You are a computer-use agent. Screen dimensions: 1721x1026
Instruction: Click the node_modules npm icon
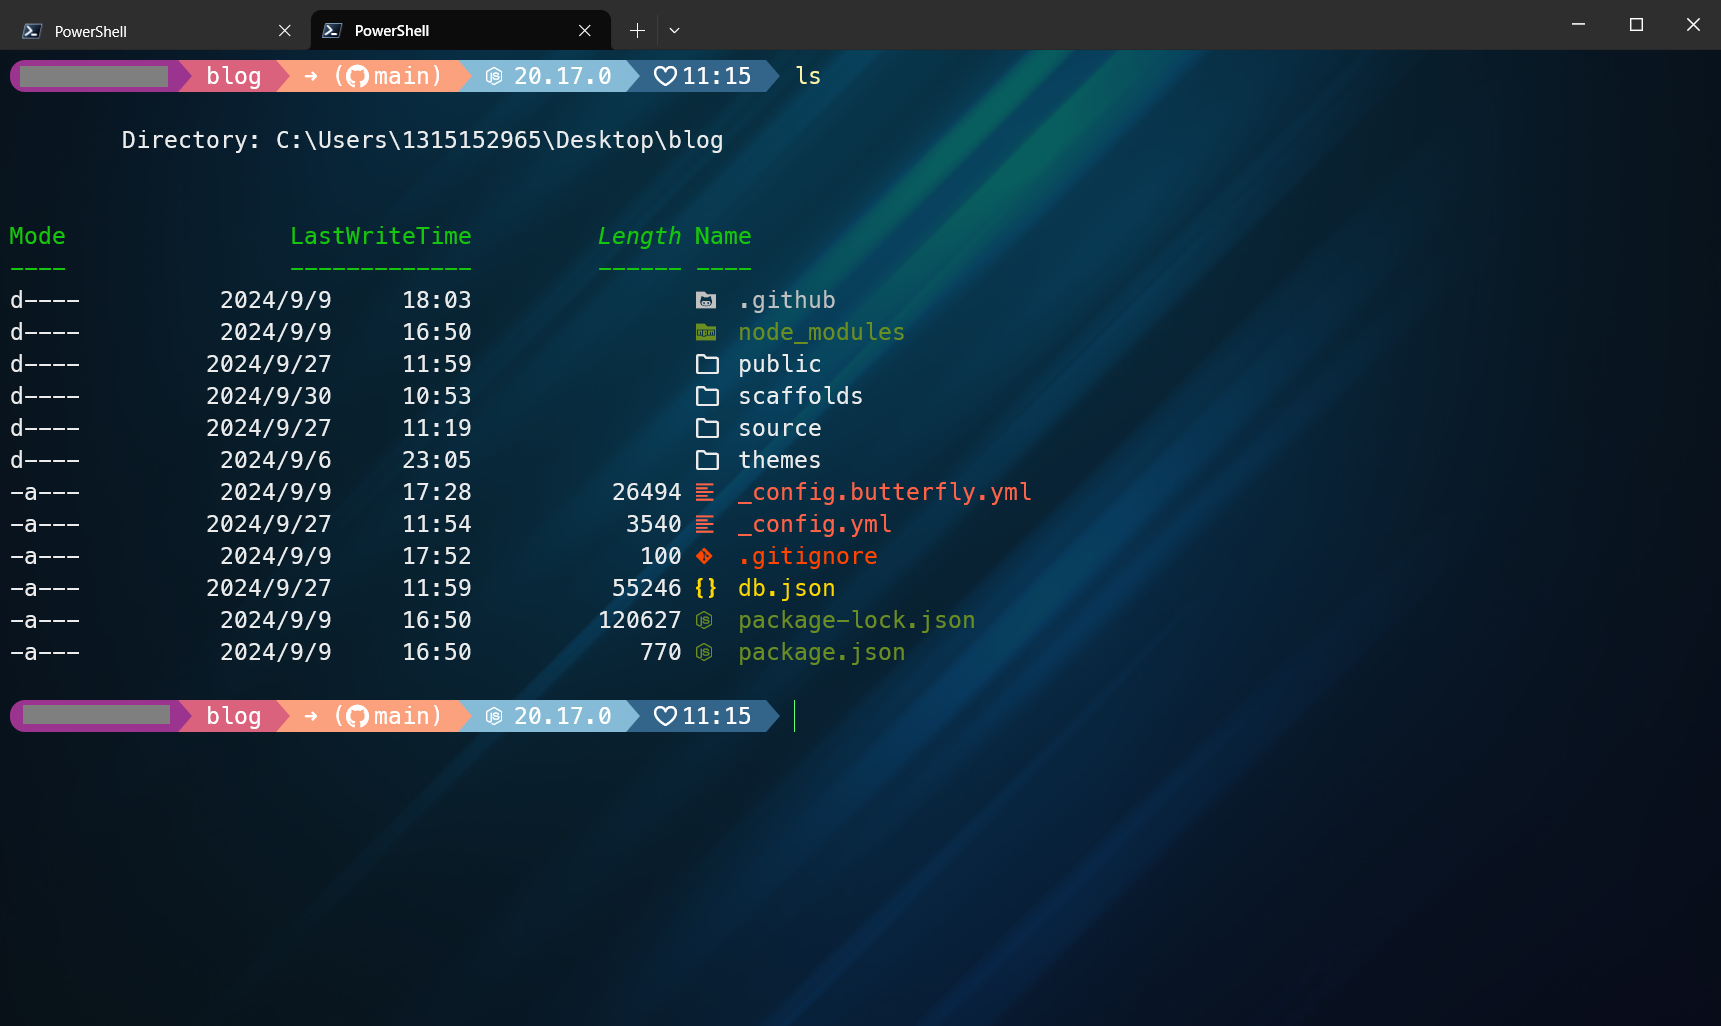[706, 332]
